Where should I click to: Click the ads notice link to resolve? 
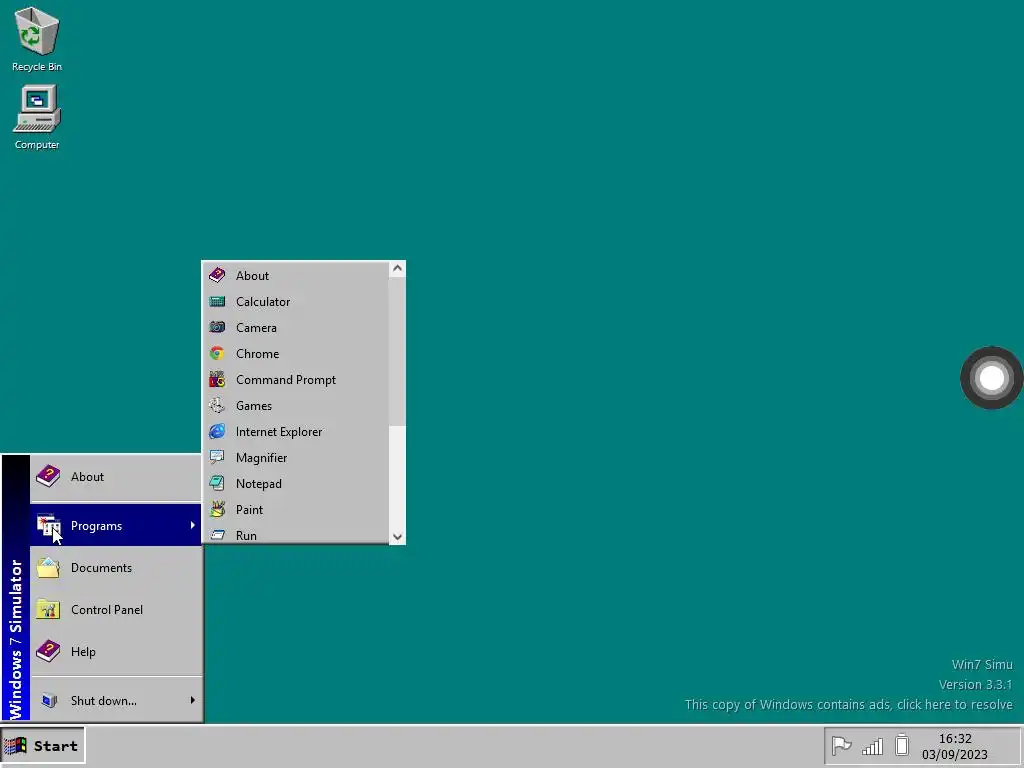tap(848, 705)
